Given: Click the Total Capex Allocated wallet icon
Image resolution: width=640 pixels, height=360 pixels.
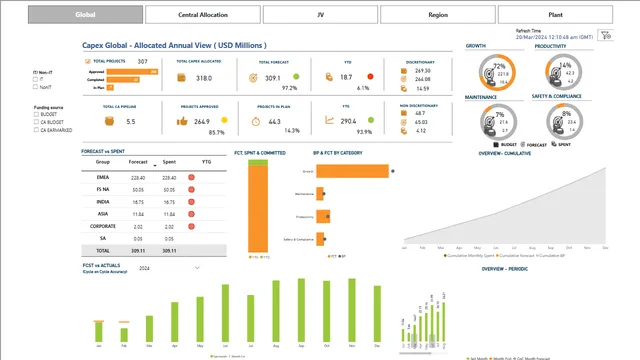Looking at the screenshot, I should click(182, 78).
